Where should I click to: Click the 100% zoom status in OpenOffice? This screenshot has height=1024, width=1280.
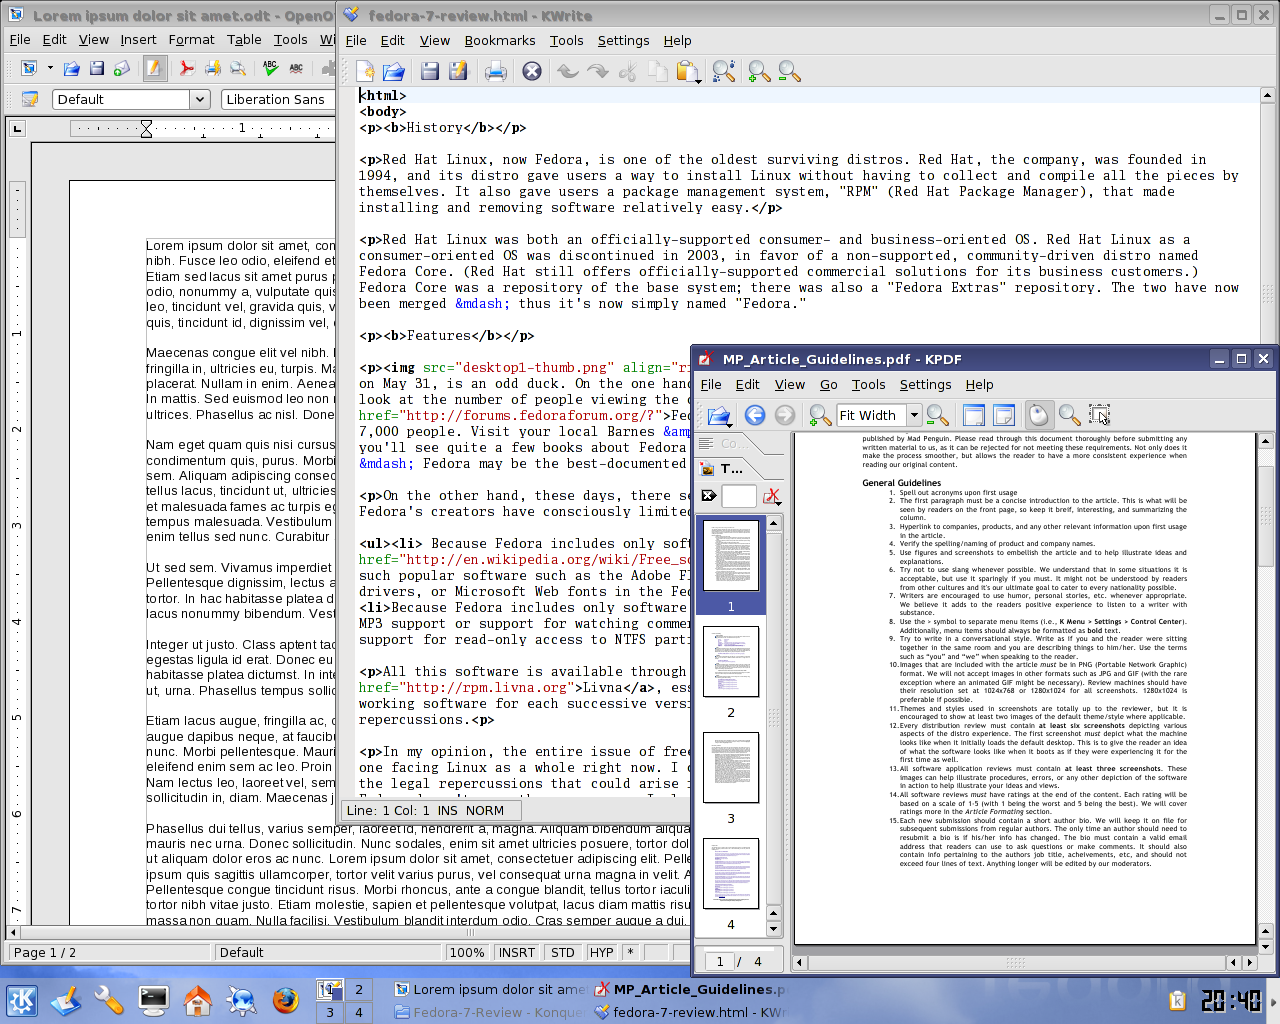coord(466,952)
